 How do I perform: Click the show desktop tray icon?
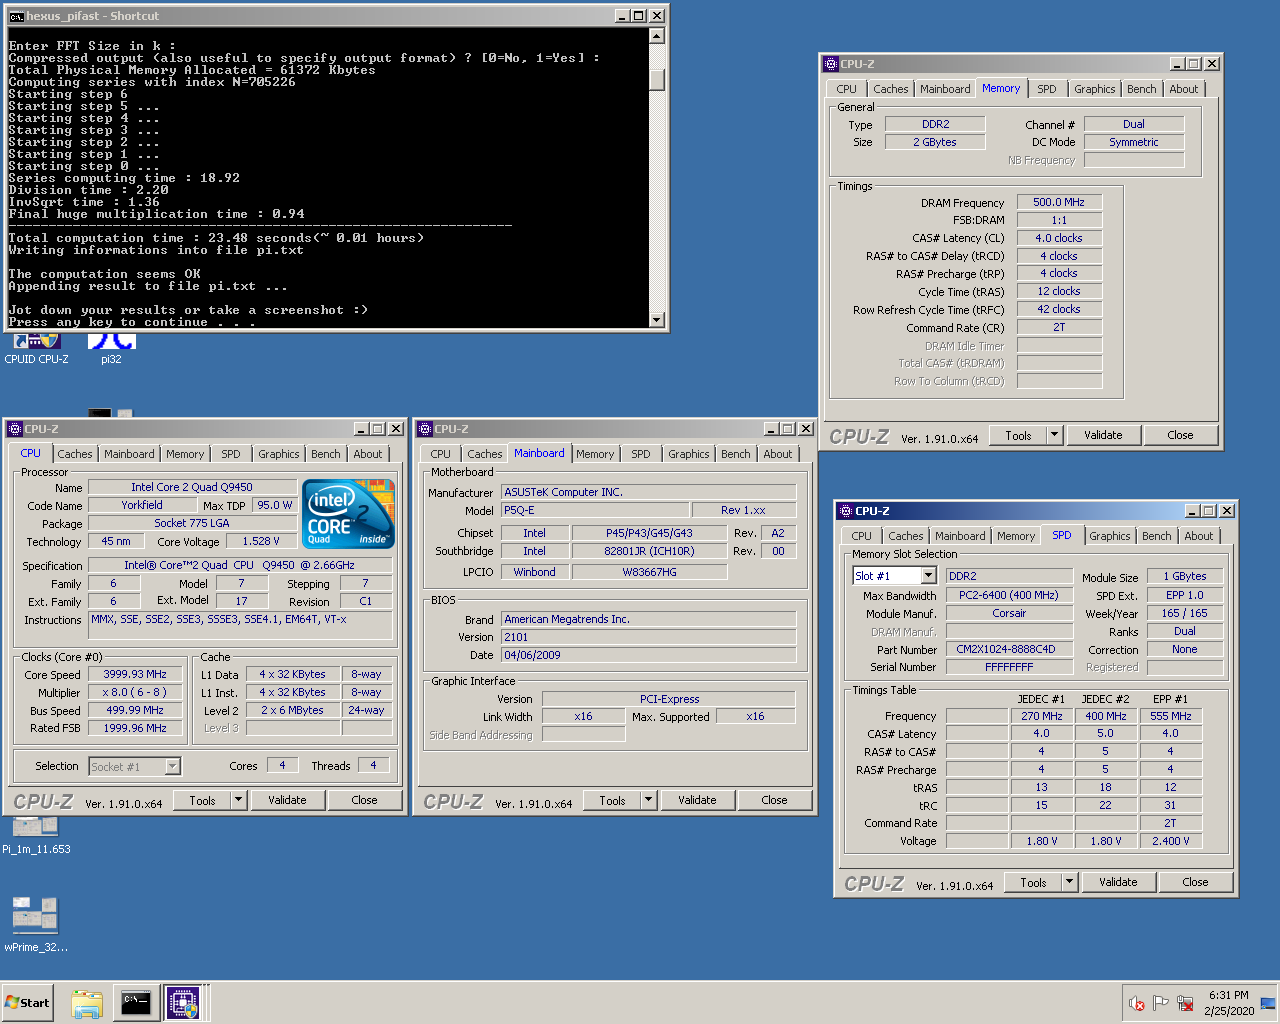click(1268, 1003)
